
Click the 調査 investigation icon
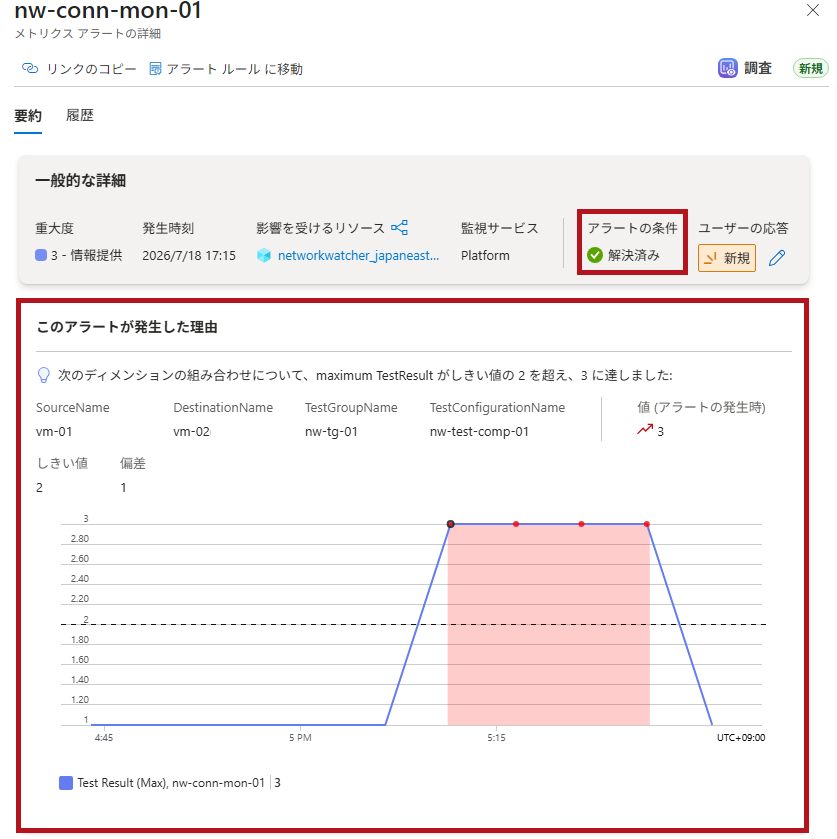pyautogui.click(x=727, y=68)
